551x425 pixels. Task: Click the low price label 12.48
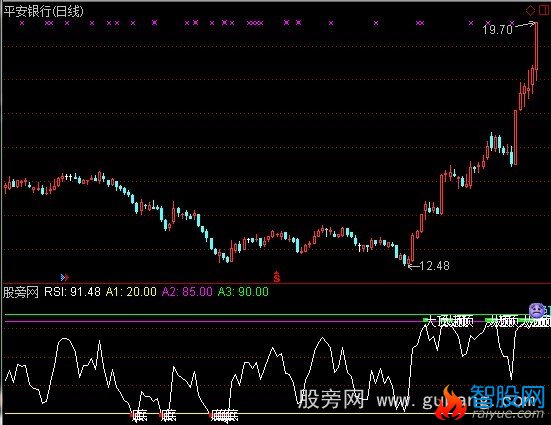coord(434,266)
